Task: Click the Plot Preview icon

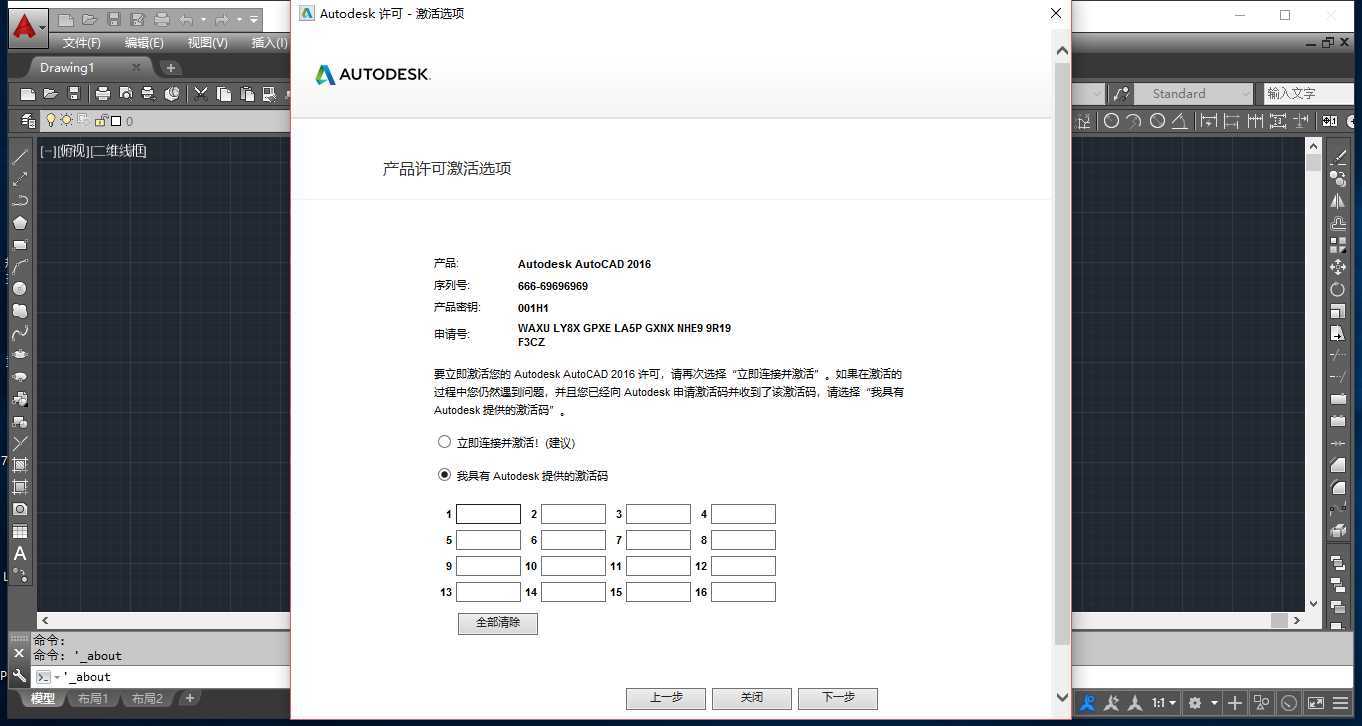Action: 126,93
